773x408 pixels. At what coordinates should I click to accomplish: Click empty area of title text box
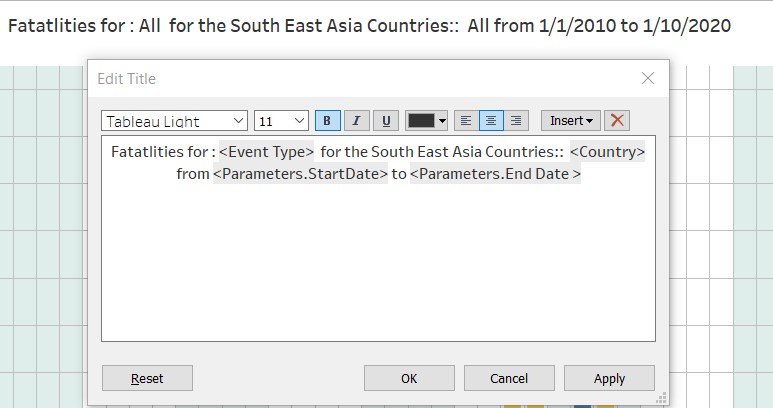click(378, 270)
